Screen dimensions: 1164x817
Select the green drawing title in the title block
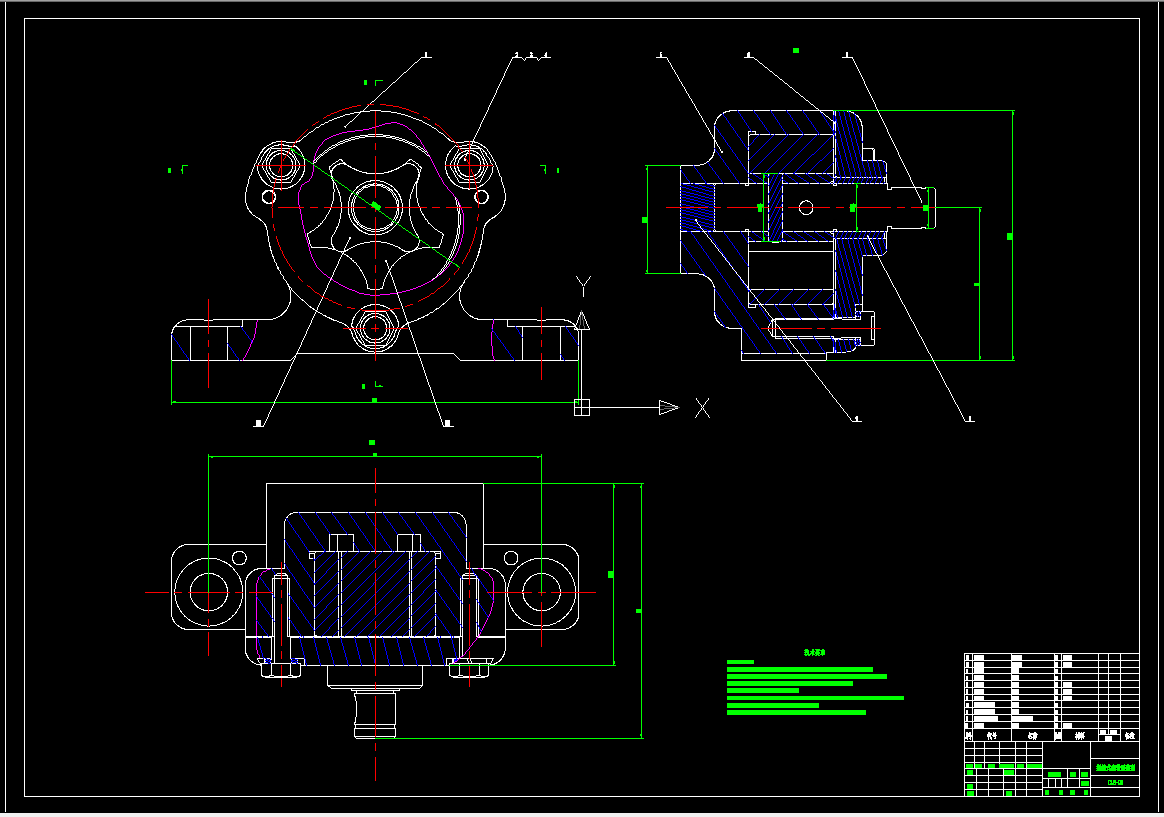[x=1115, y=768]
